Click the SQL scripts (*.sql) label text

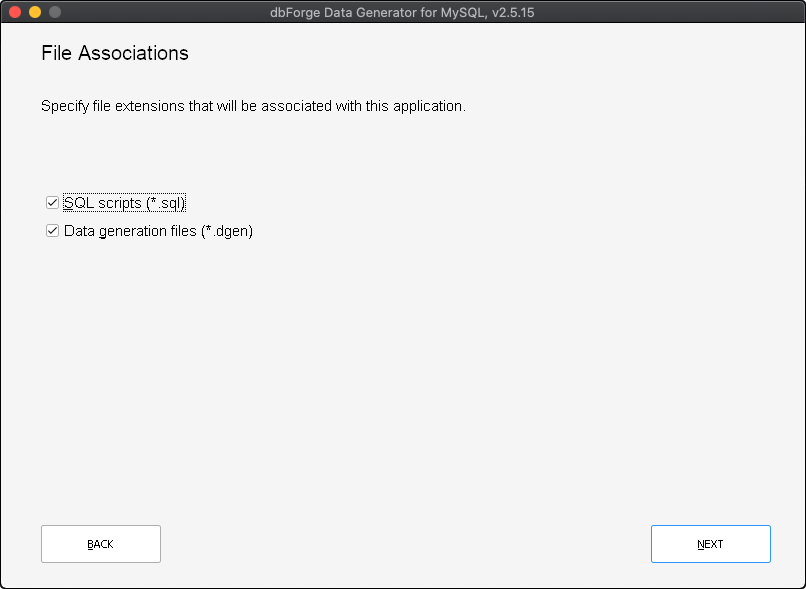tap(124, 202)
